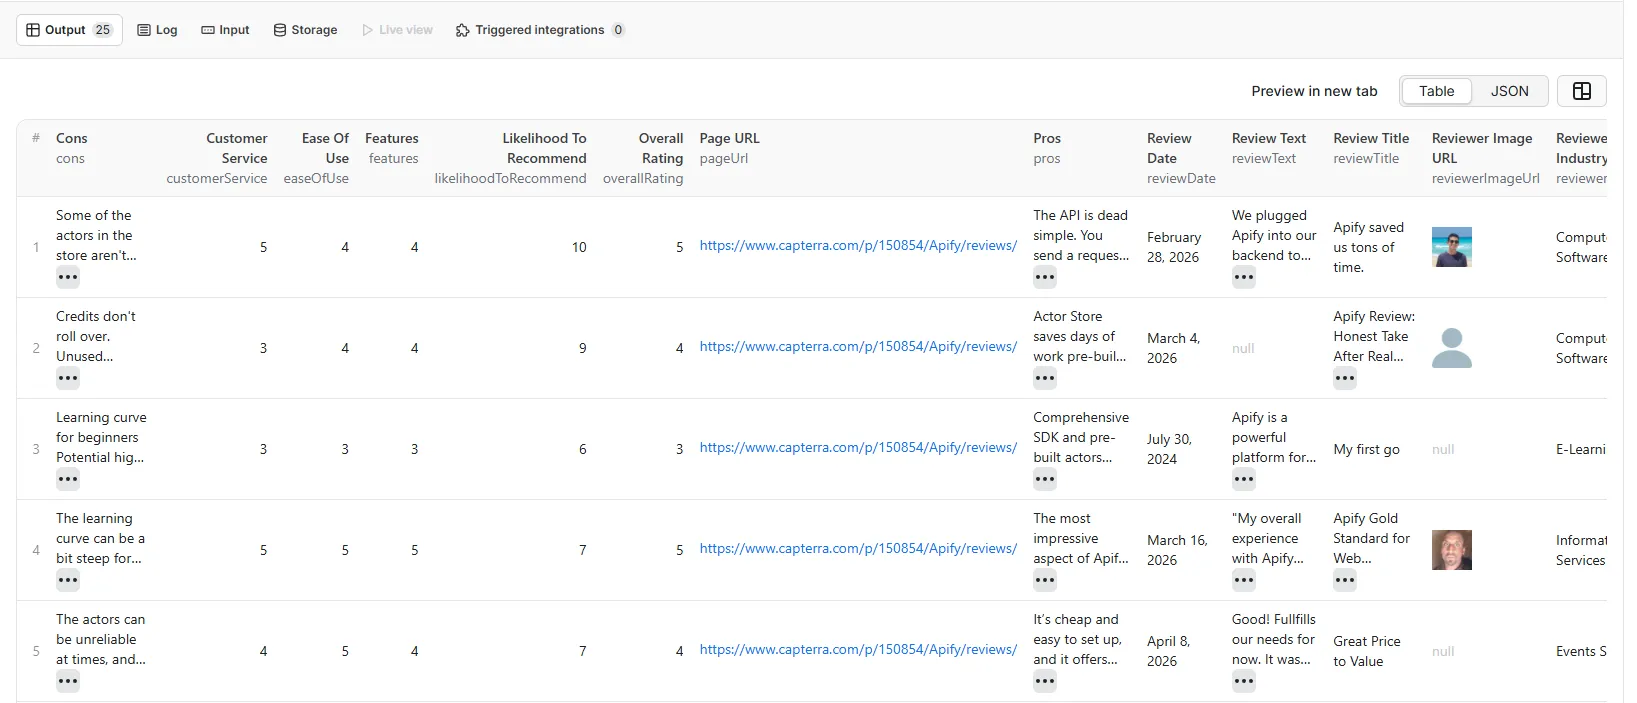Image resolution: width=1637 pixels, height=703 pixels.
Task: Expand Pros text 'The most impressive'
Action: tap(1045, 581)
